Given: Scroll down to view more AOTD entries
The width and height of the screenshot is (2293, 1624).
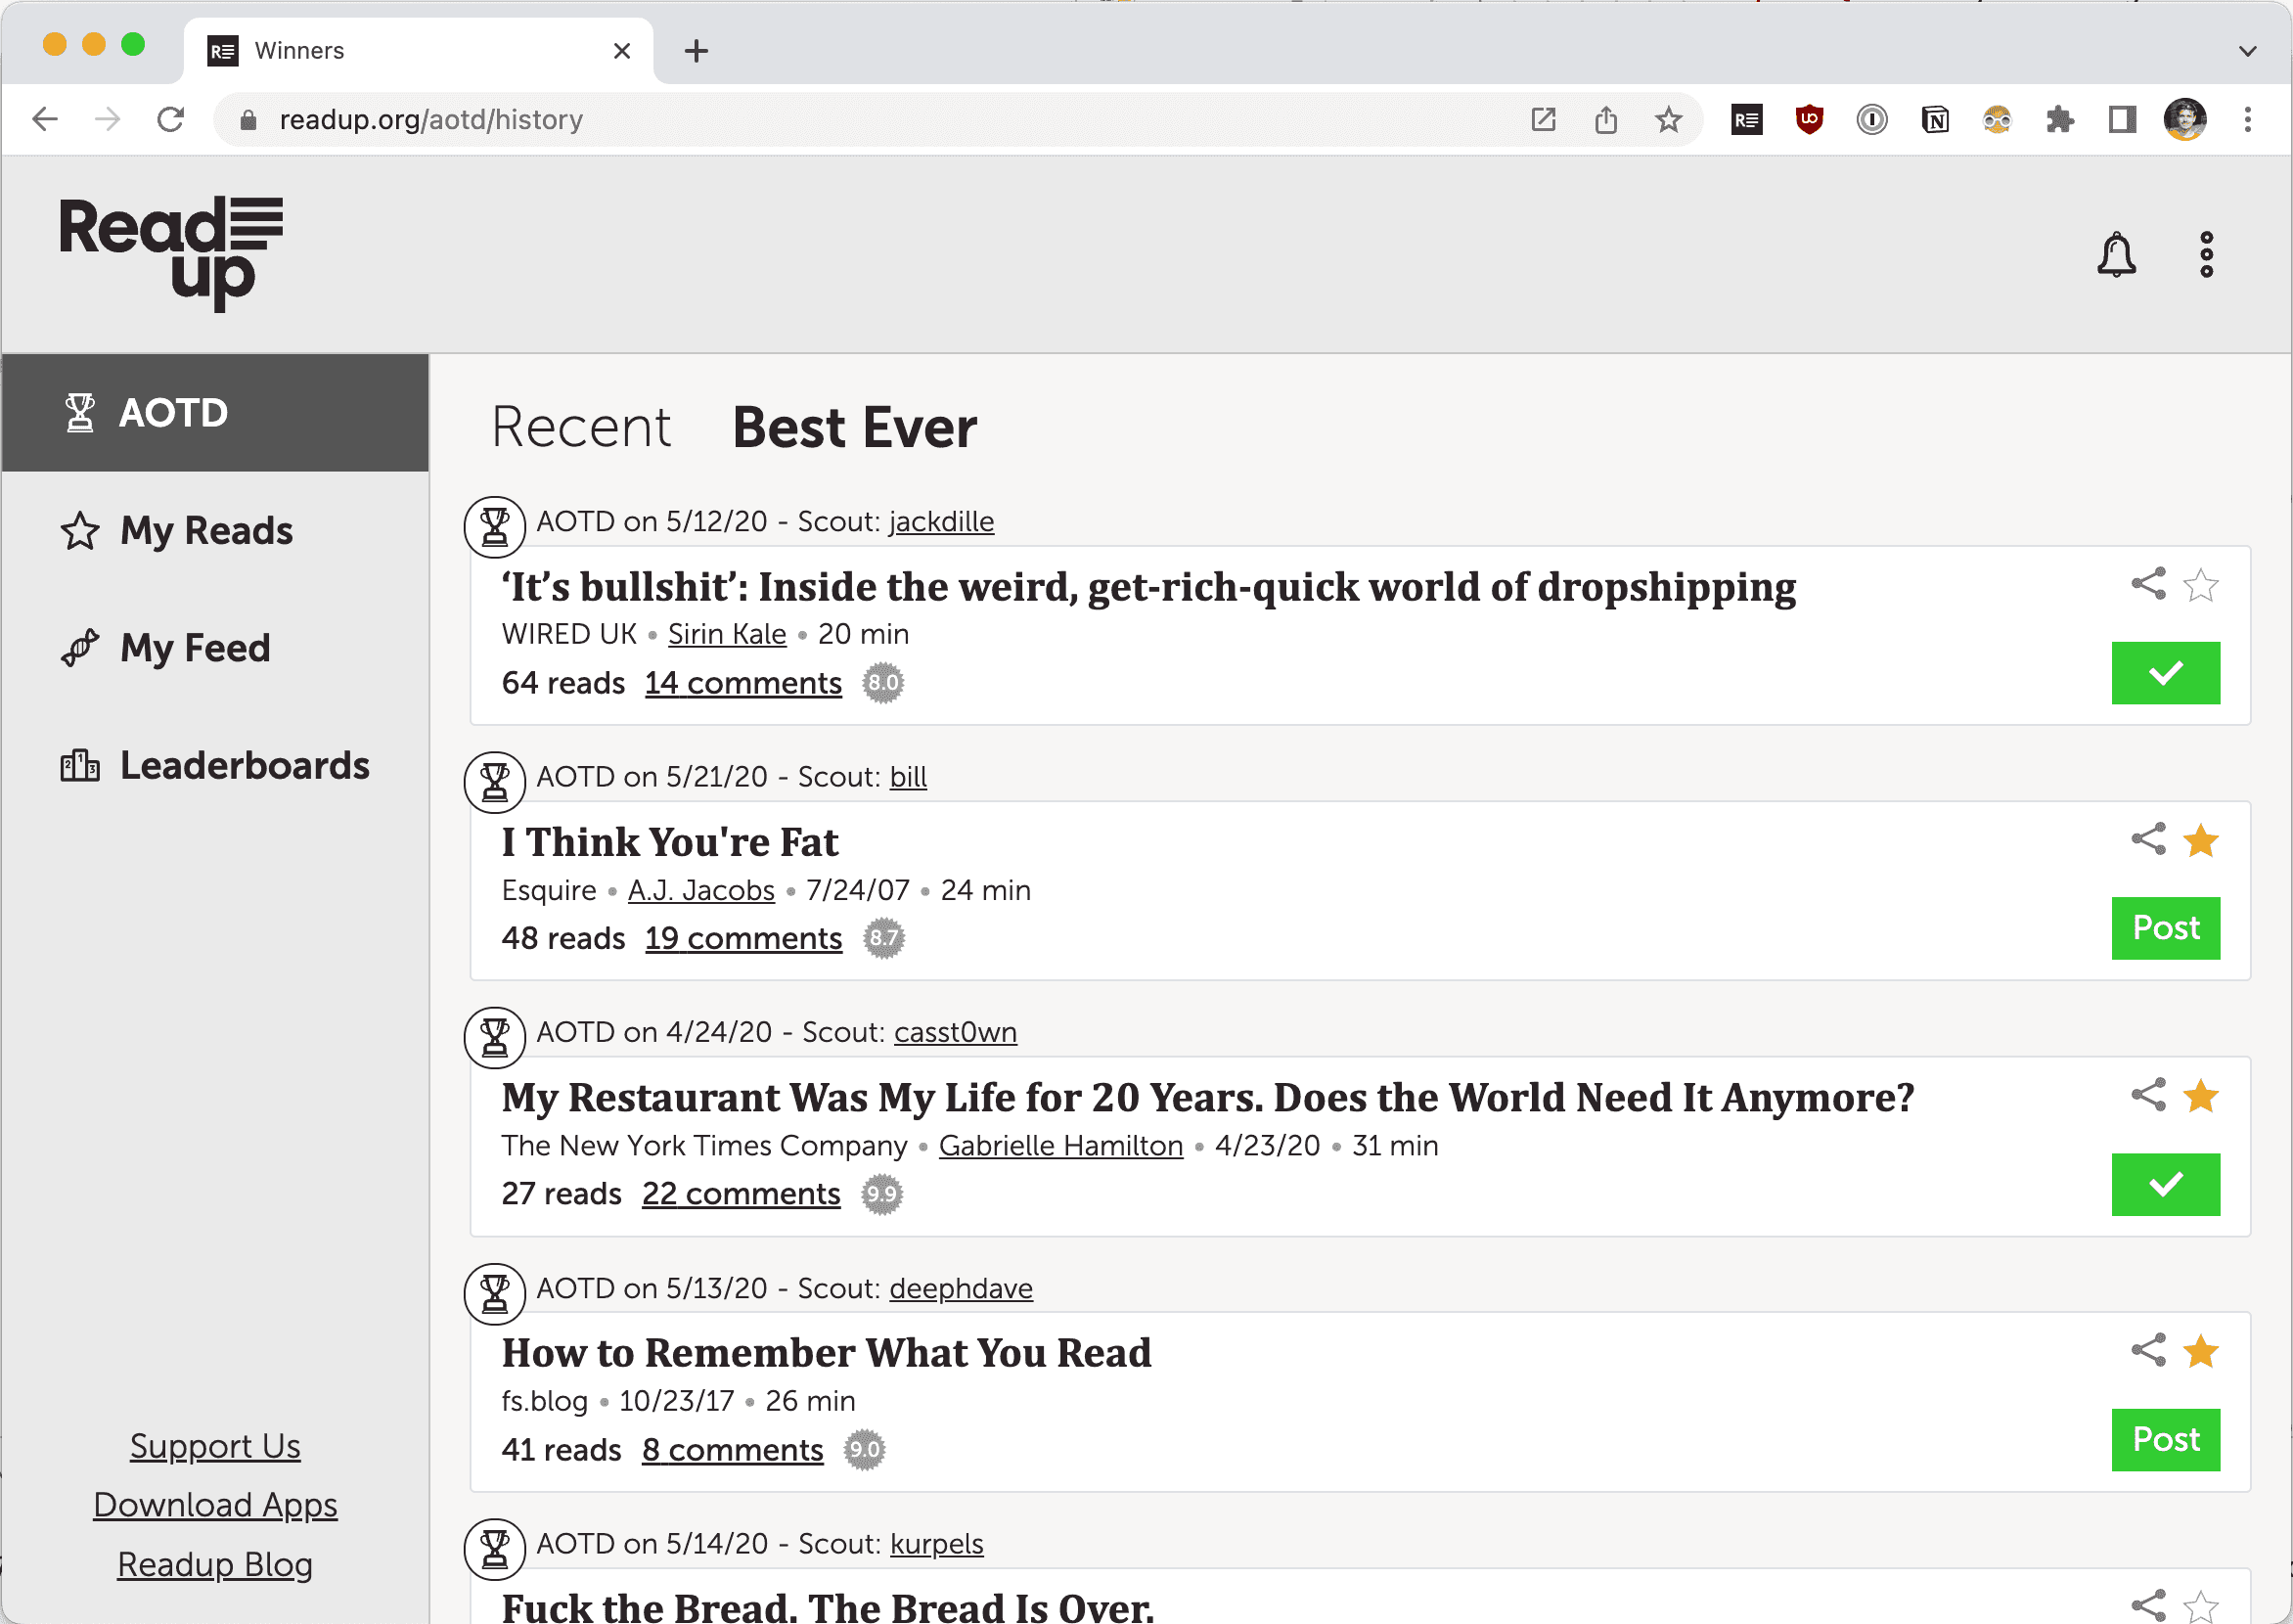Looking at the screenshot, I should tap(2284, 1582).
